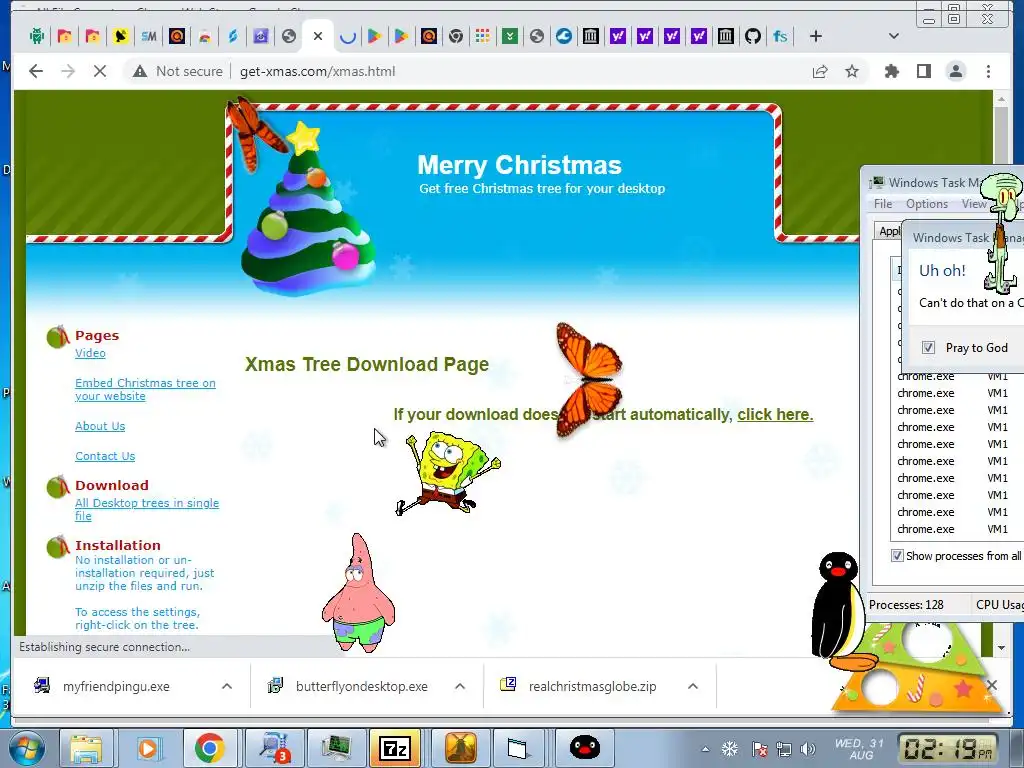This screenshot has width=1024, height=768.
Task: Close the current active tab
Action: (x=318, y=37)
